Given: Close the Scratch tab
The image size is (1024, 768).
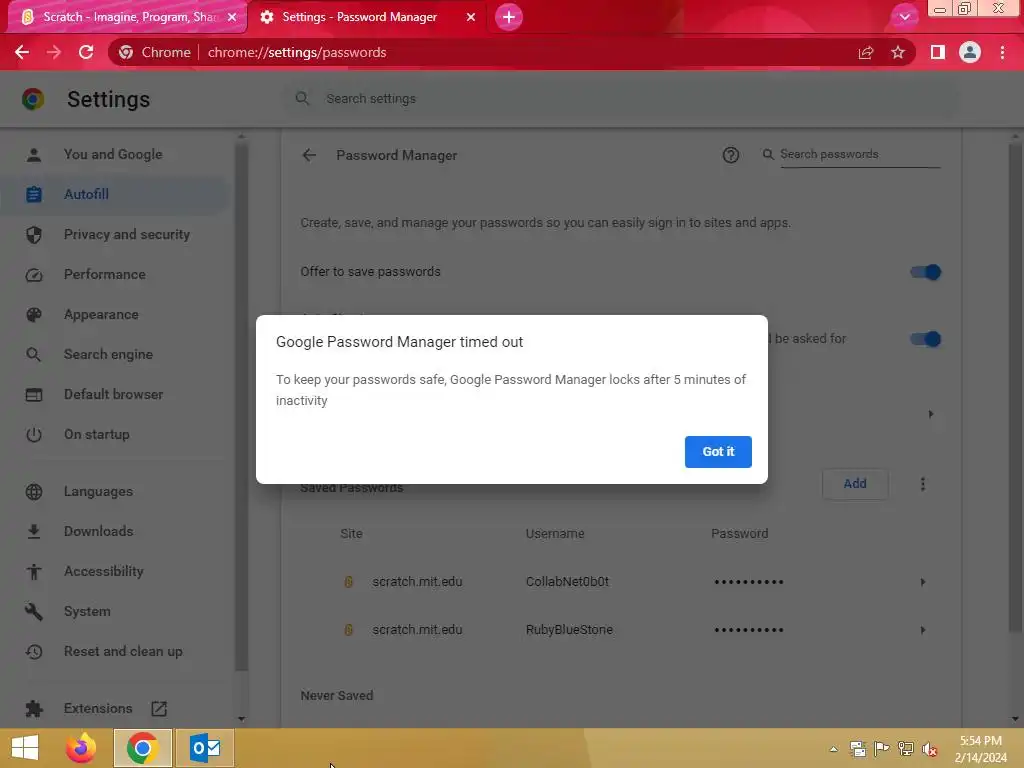Looking at the screenshot, I should (x=232, y=17).
